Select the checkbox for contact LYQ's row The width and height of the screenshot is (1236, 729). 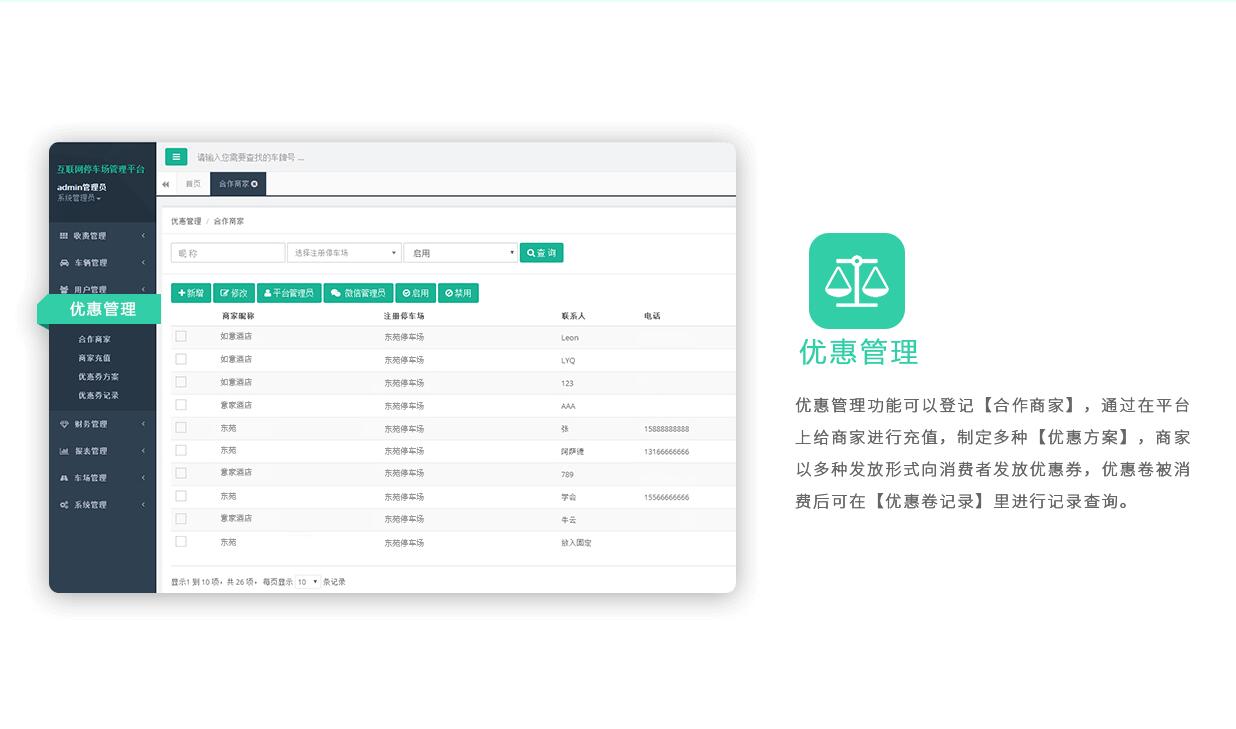pos(181,359)
